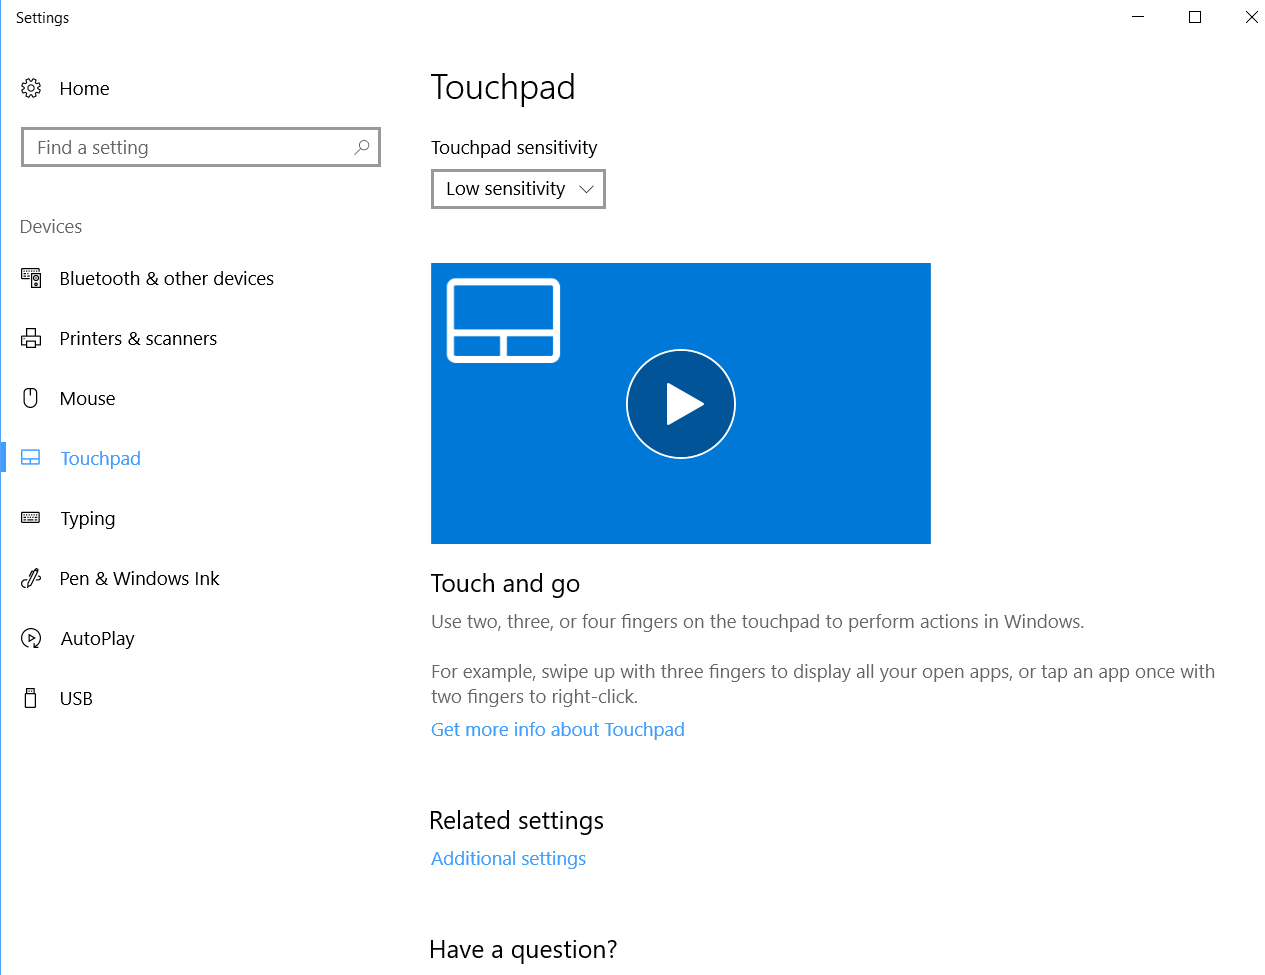Click the Pen & Windows Ink icon
Image resolution: width=1265 pixels, height=975 pixels.
[31, 578]
